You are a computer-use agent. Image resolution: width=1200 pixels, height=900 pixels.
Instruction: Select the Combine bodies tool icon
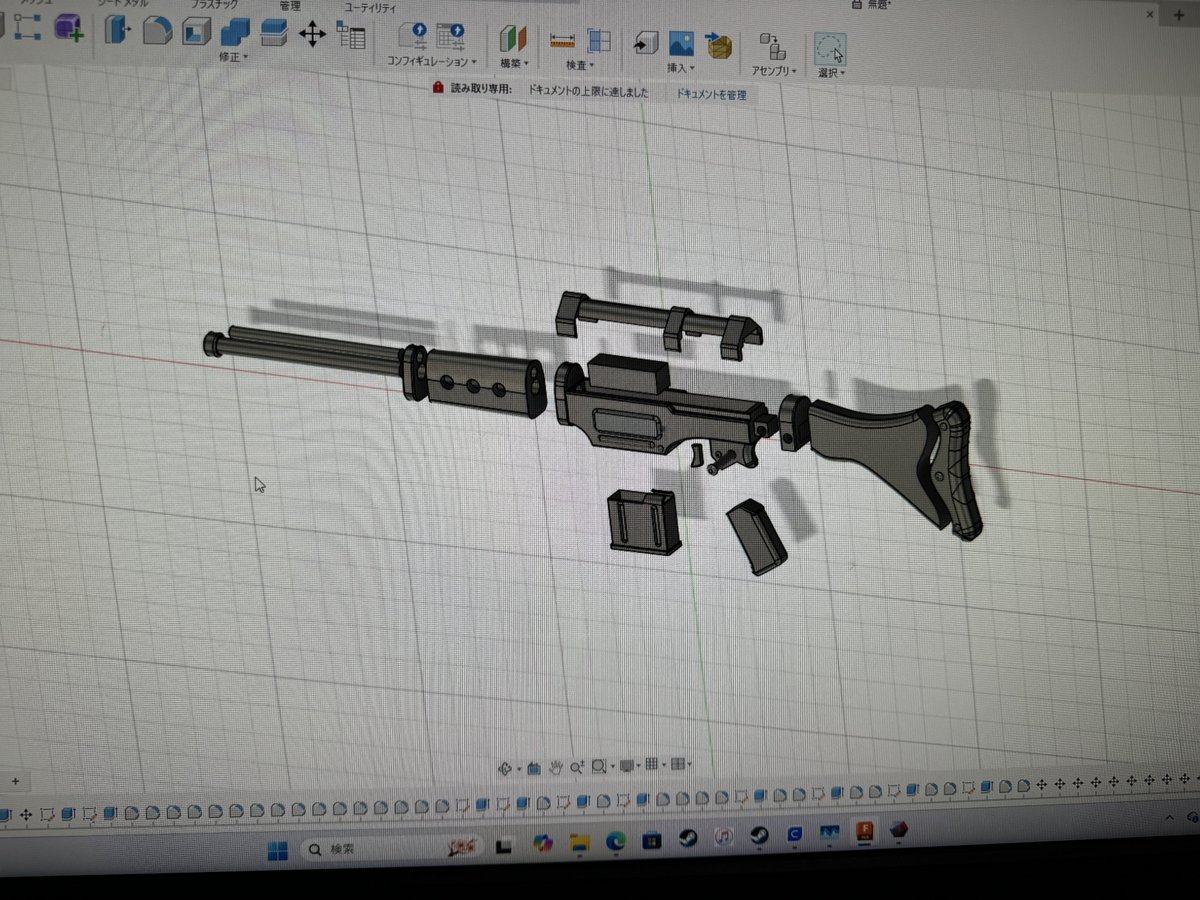click(x=235, y=33)
